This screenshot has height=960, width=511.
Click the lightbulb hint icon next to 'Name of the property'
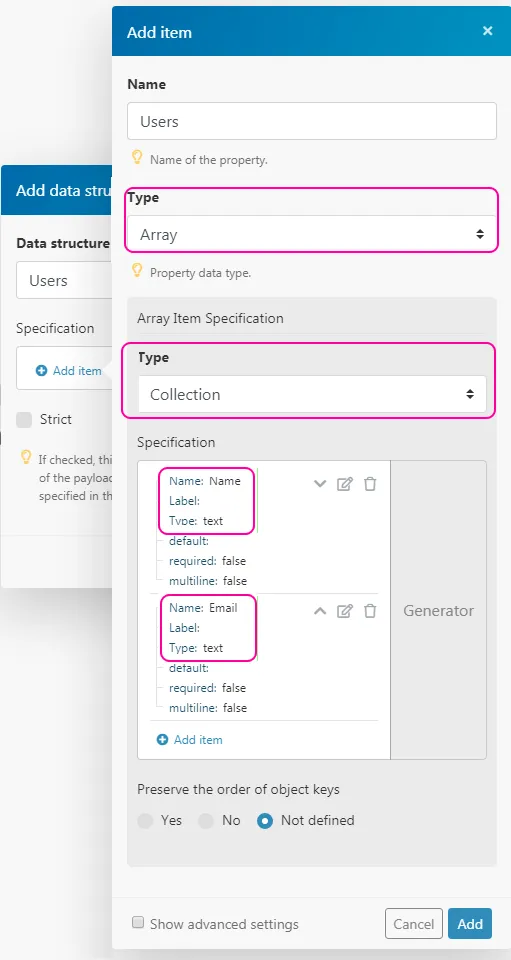[x=137, y=158]
